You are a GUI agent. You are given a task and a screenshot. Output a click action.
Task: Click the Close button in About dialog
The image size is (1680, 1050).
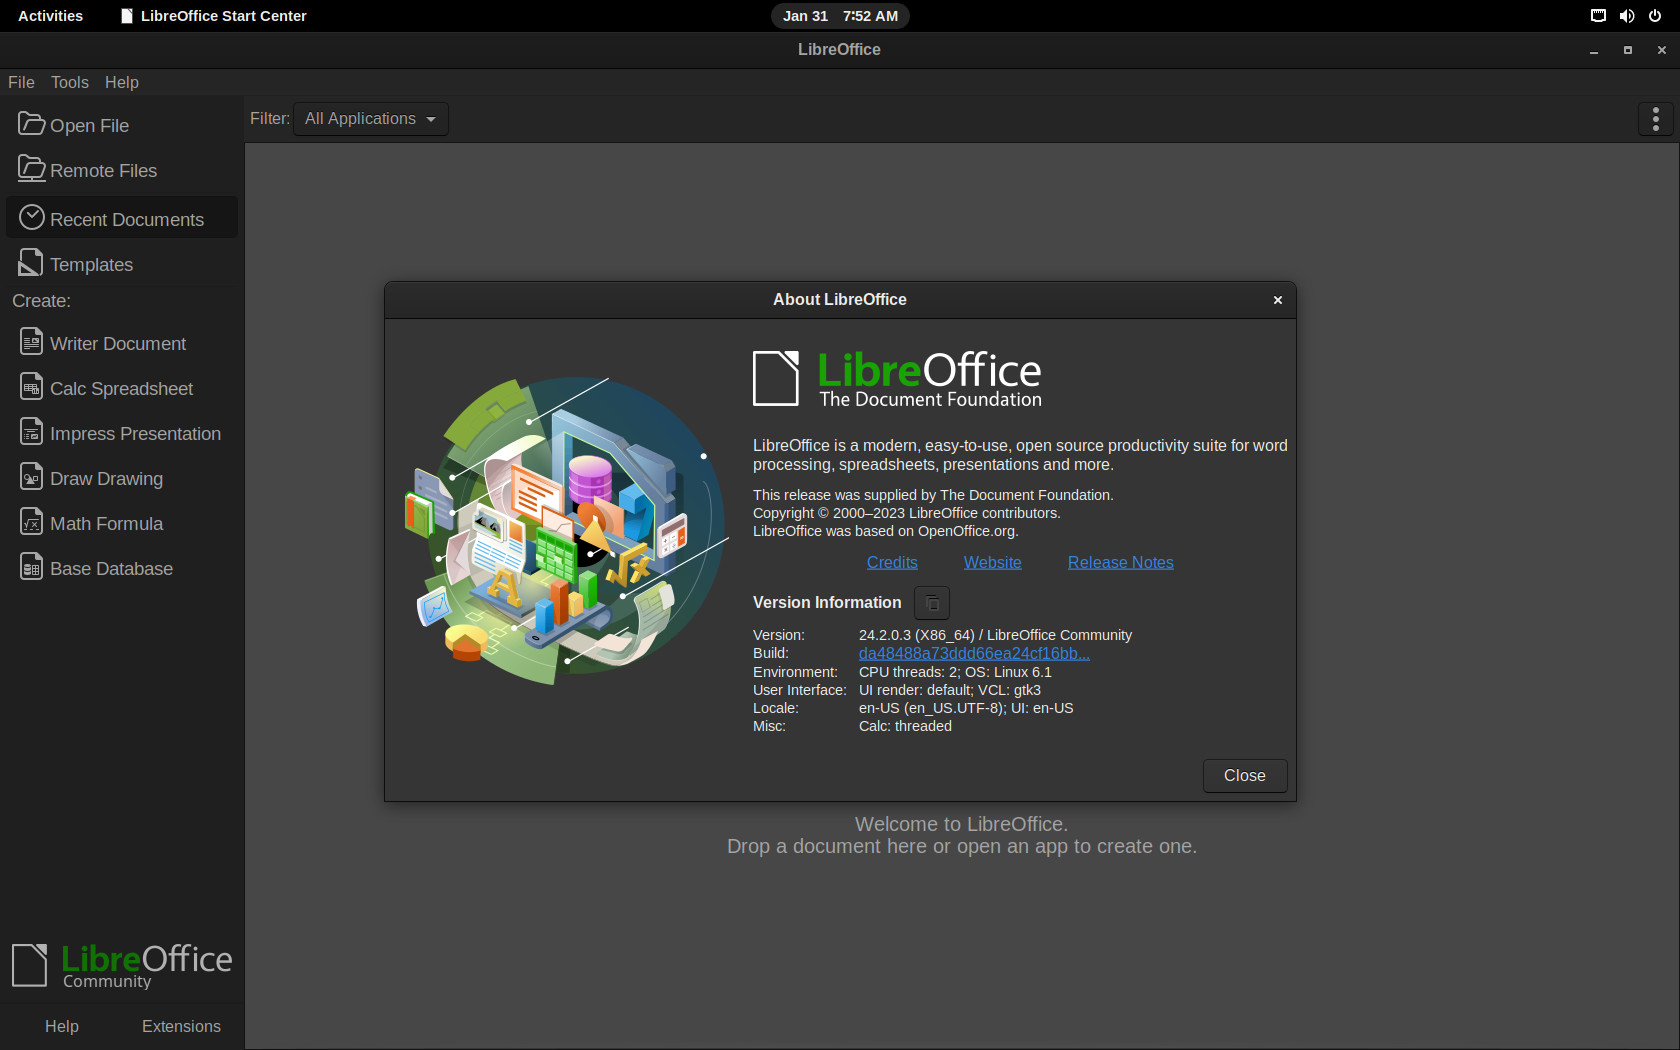[1244, 776]
